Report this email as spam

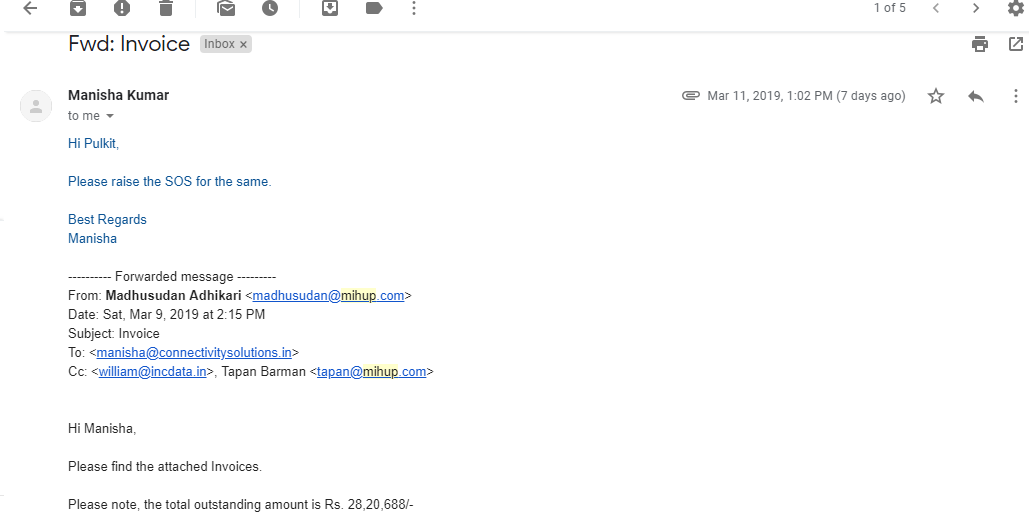122,8
